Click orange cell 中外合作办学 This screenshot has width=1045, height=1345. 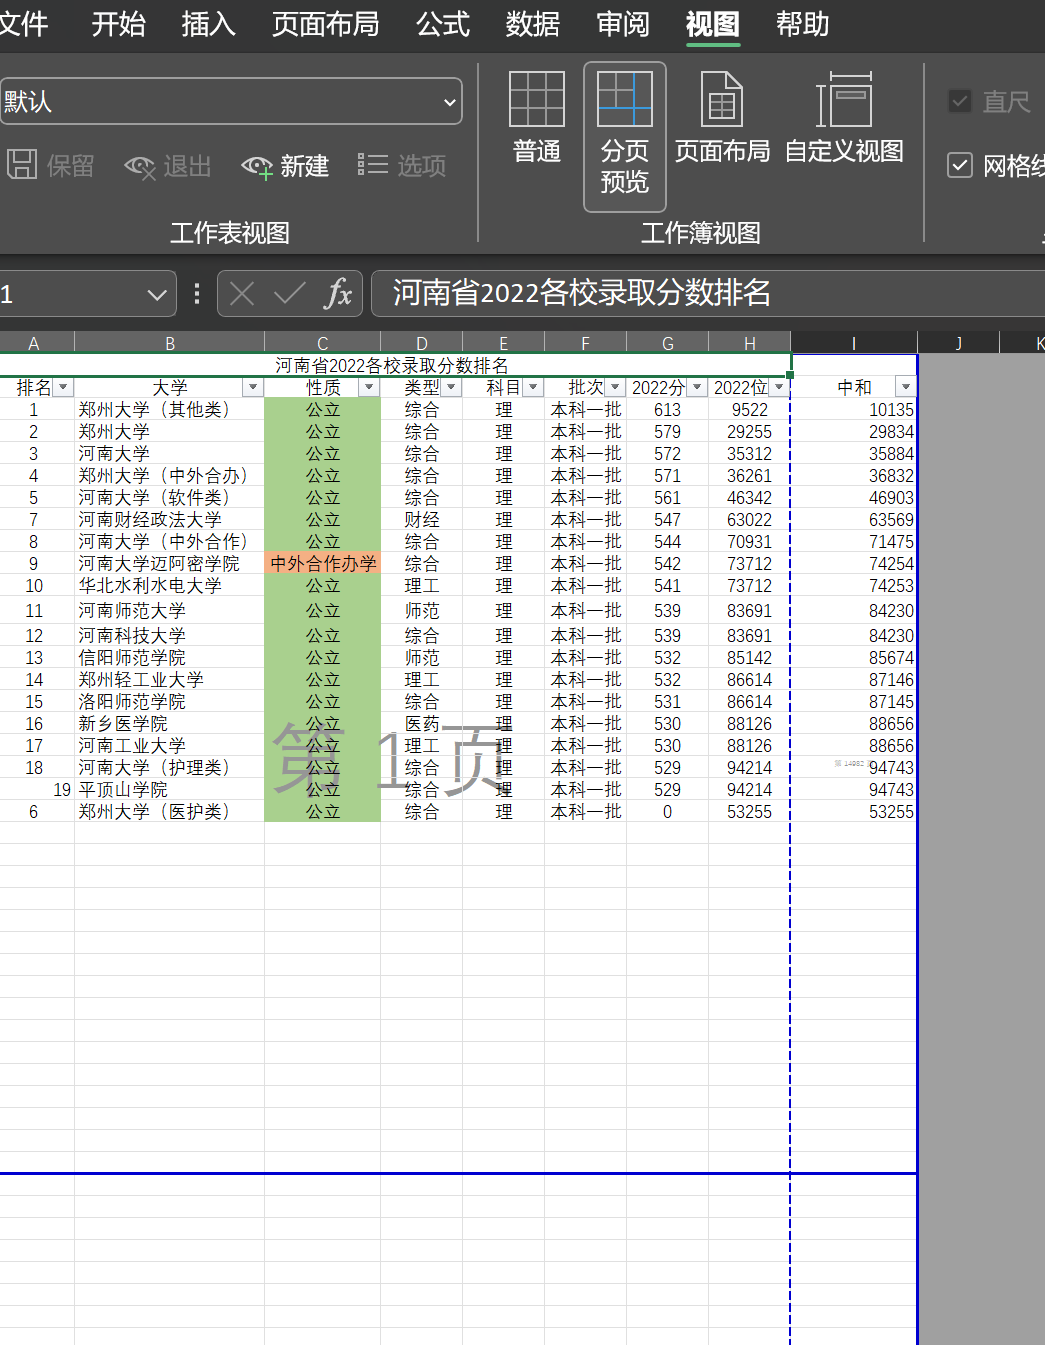[323, 564]
